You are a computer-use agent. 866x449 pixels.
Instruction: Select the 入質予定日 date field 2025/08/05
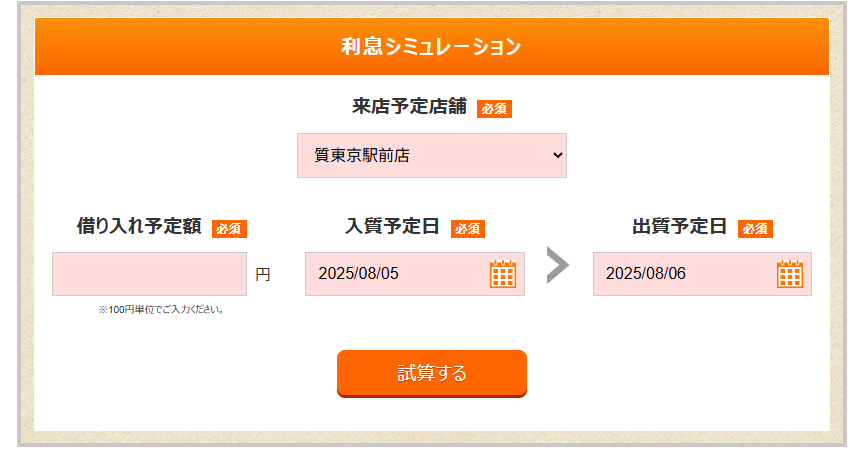(415, 274)
